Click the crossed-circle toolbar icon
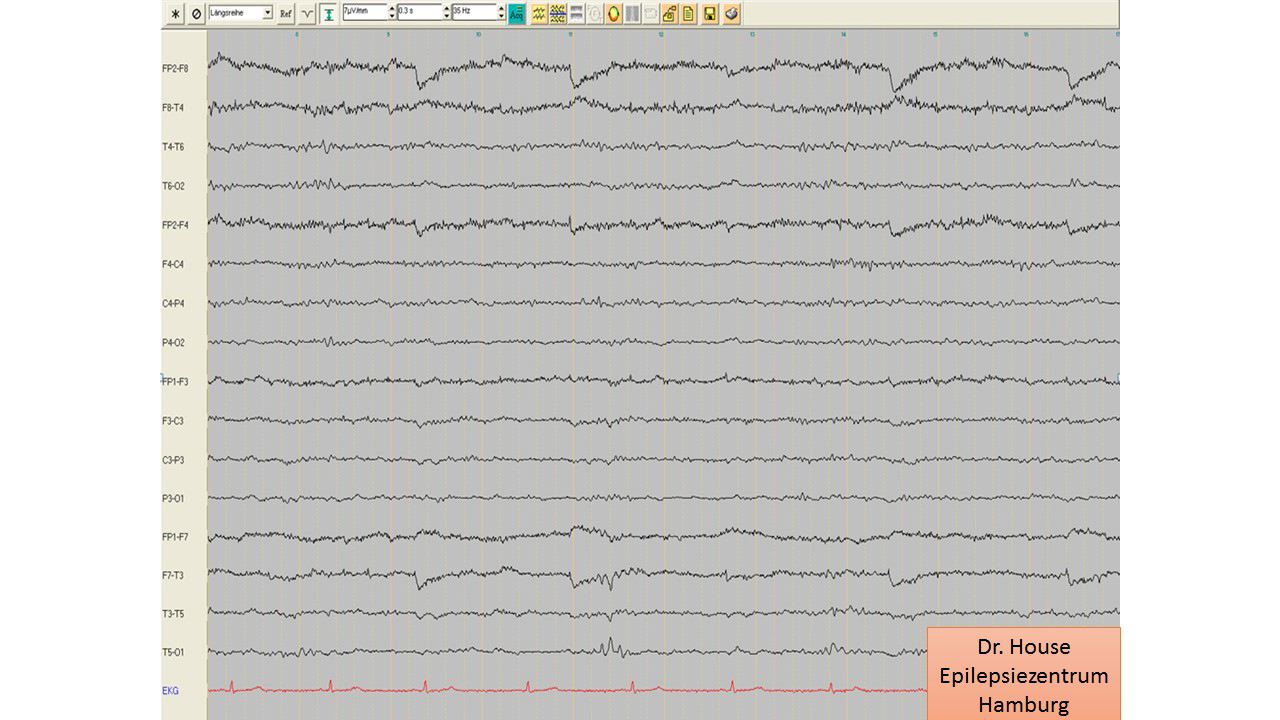 pos(197,13)
